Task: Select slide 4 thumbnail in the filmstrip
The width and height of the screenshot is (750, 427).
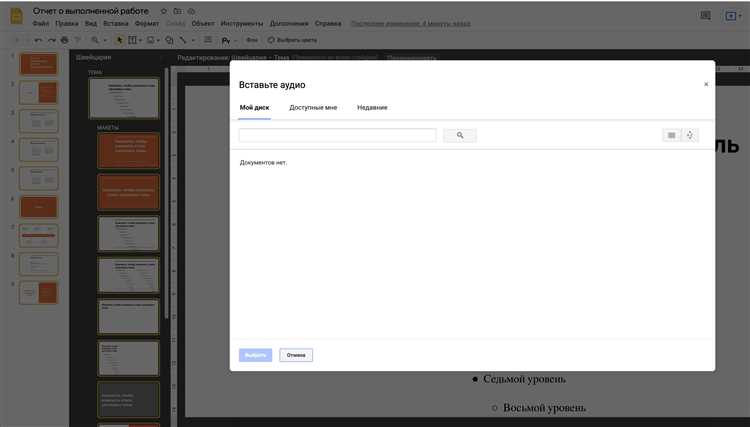Action: tap(38, 150)
